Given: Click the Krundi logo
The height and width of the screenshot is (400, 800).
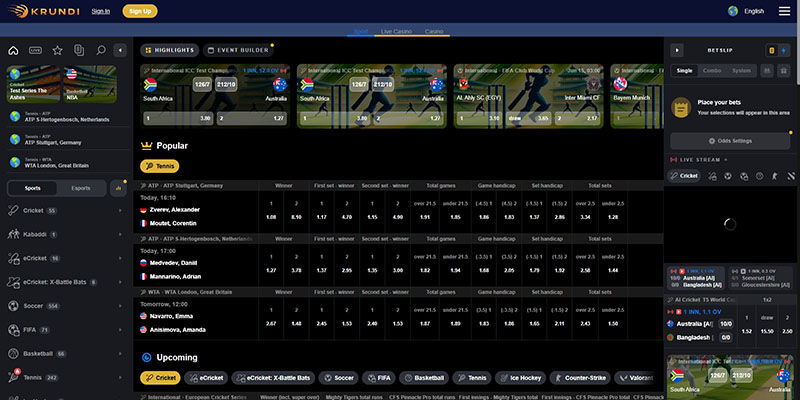Looking at the screenshot, I should (44, 11).
